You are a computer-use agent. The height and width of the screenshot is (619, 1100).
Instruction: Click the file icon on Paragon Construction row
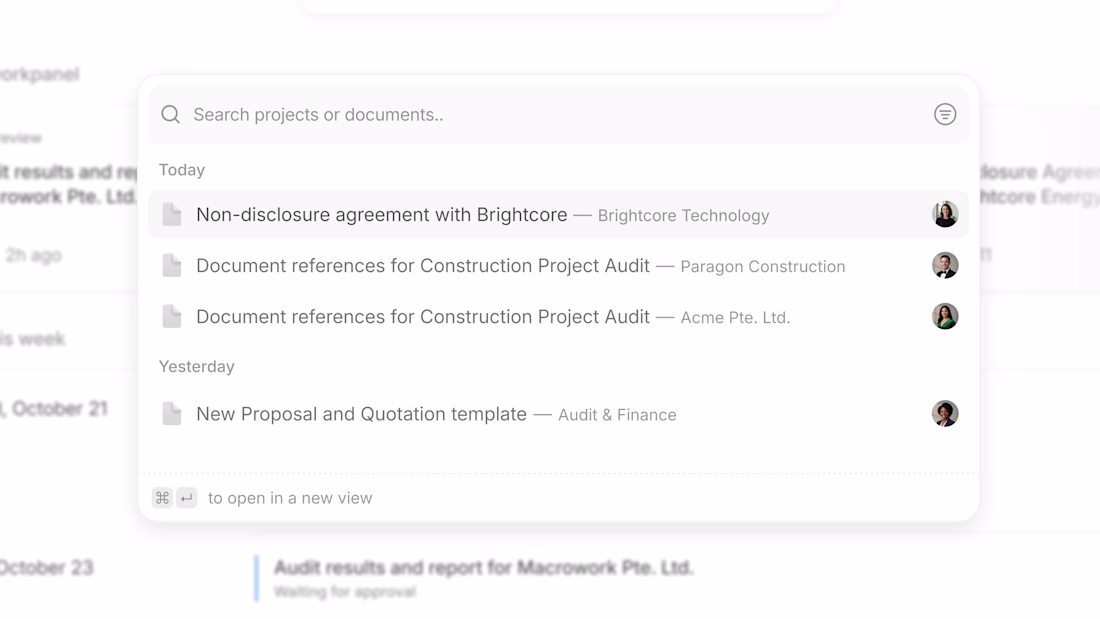tap(172, 266)
